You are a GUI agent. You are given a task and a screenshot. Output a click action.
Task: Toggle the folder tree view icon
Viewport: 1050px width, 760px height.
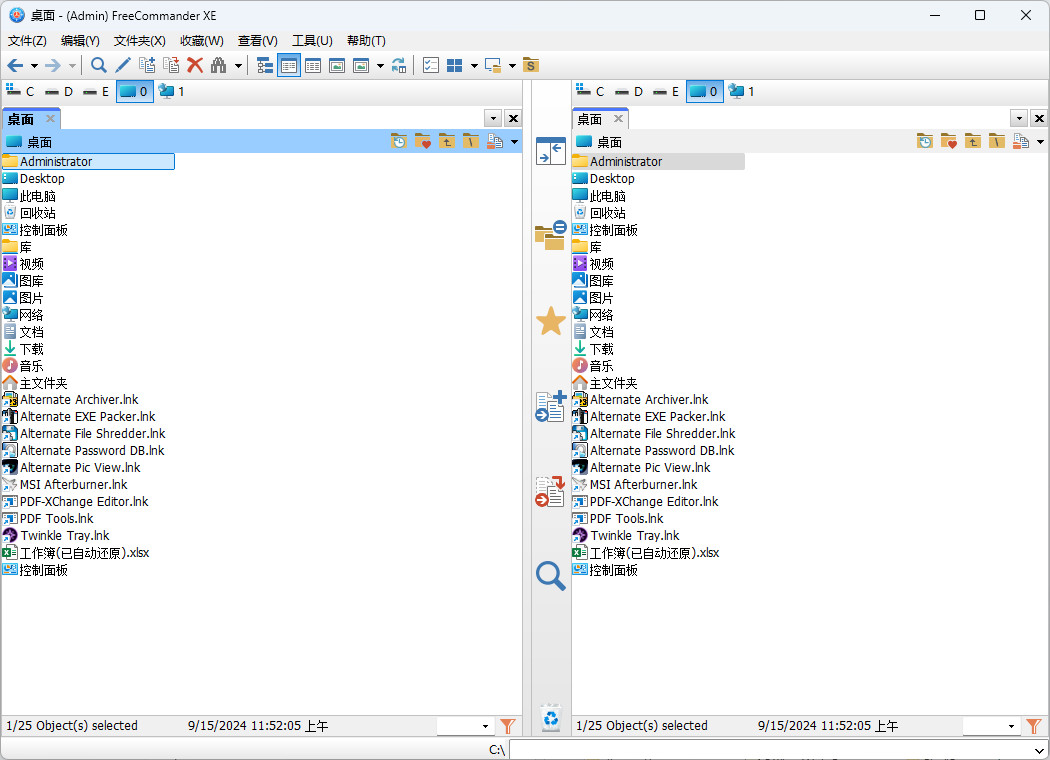coord(265,65)
